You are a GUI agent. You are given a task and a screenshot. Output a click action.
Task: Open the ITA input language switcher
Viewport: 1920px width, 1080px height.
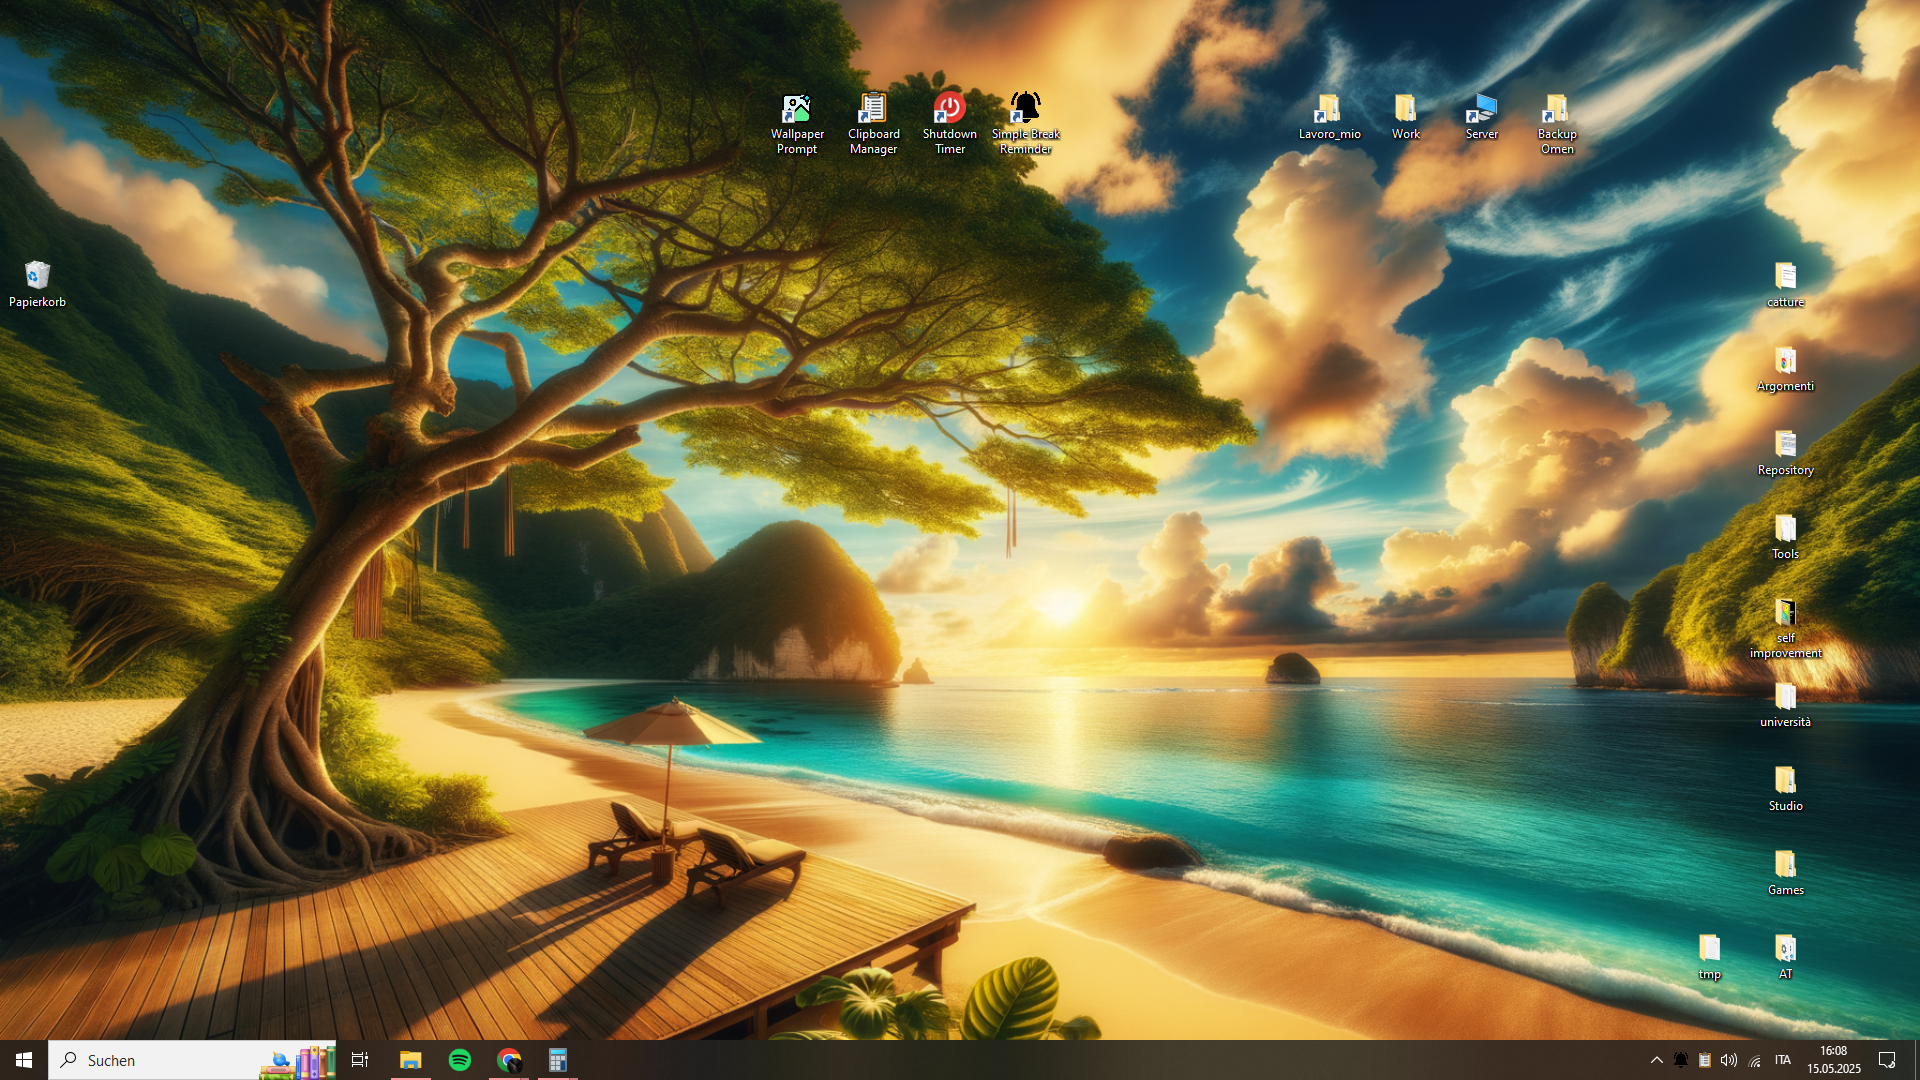(1782, 1060)
